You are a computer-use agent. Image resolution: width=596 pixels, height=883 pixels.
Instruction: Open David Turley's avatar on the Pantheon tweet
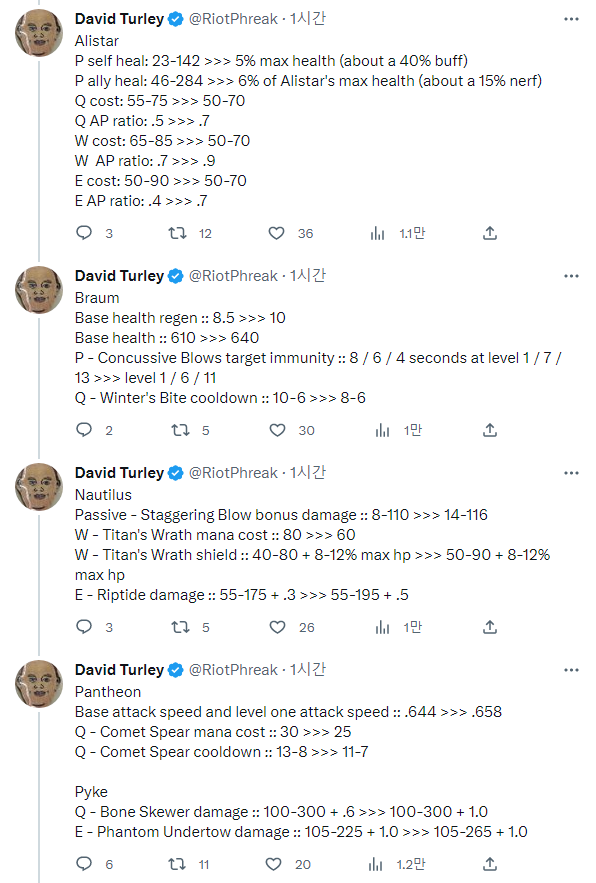pyautogui.click(x=39, y=684)
